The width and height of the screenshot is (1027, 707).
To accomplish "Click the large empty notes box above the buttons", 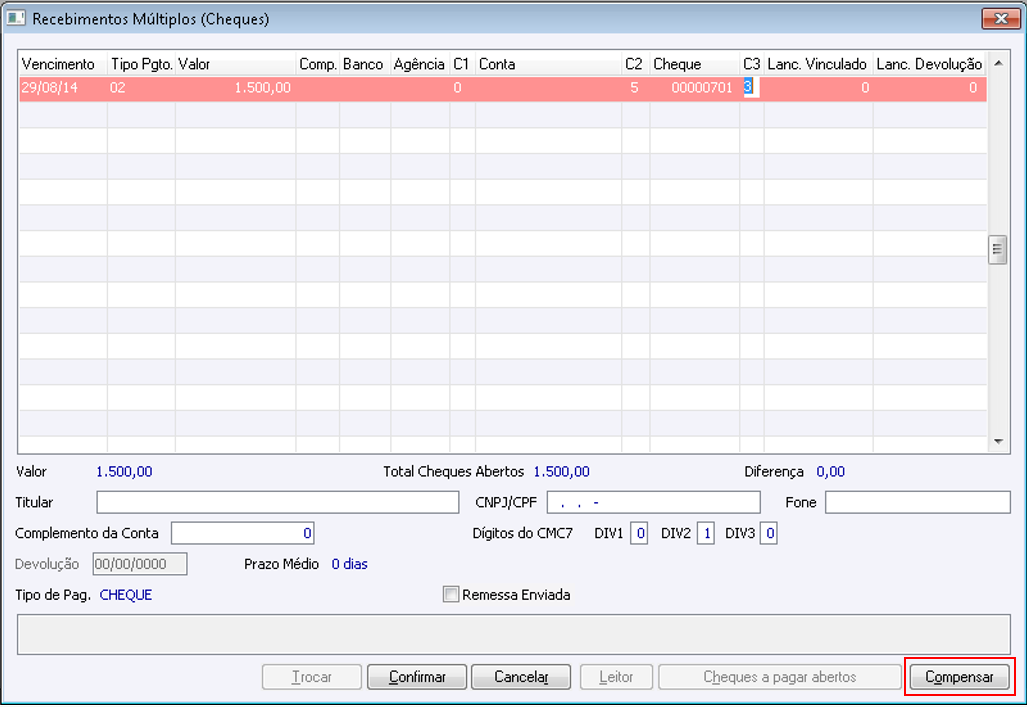I will point(514,634).
